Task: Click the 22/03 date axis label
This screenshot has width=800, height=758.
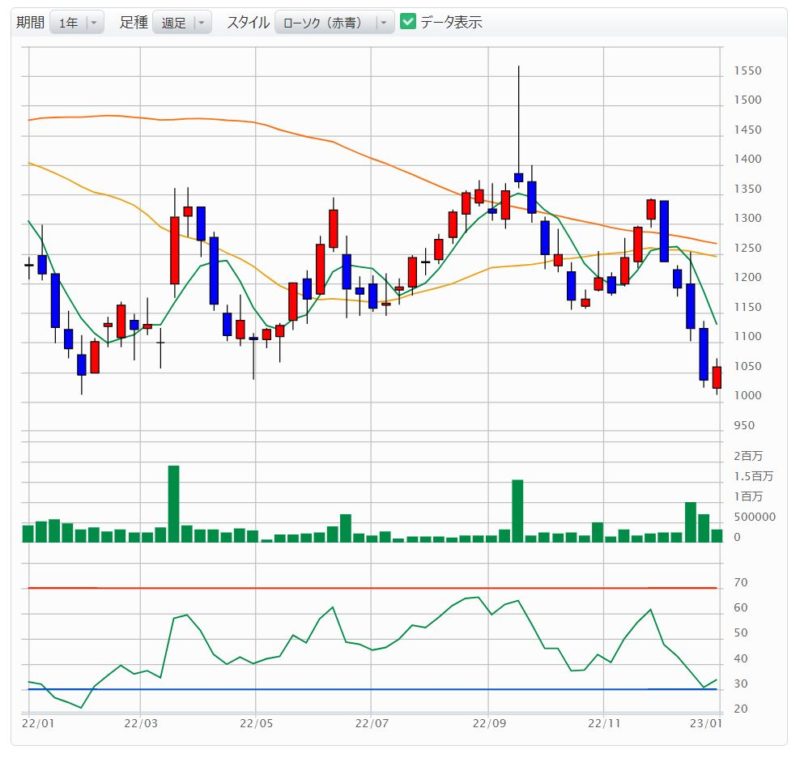Action: coord(141,724)
